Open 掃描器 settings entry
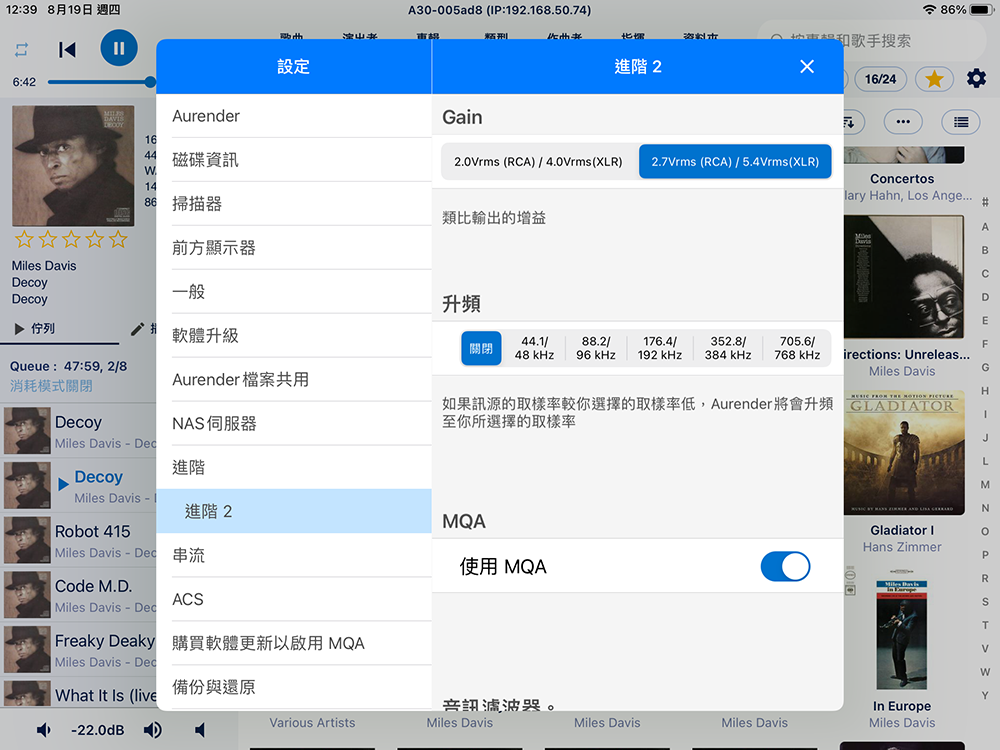The image size is (1000, 750). 294,204
